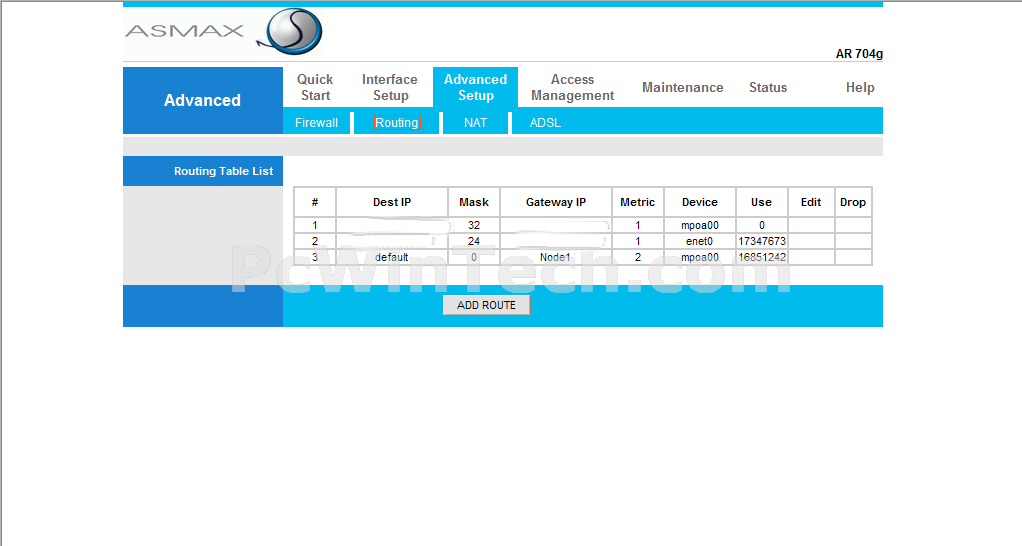Click the mask value 32
Image resolution: width=1022 pixels, height=546 pixels.
coord(474,225)
